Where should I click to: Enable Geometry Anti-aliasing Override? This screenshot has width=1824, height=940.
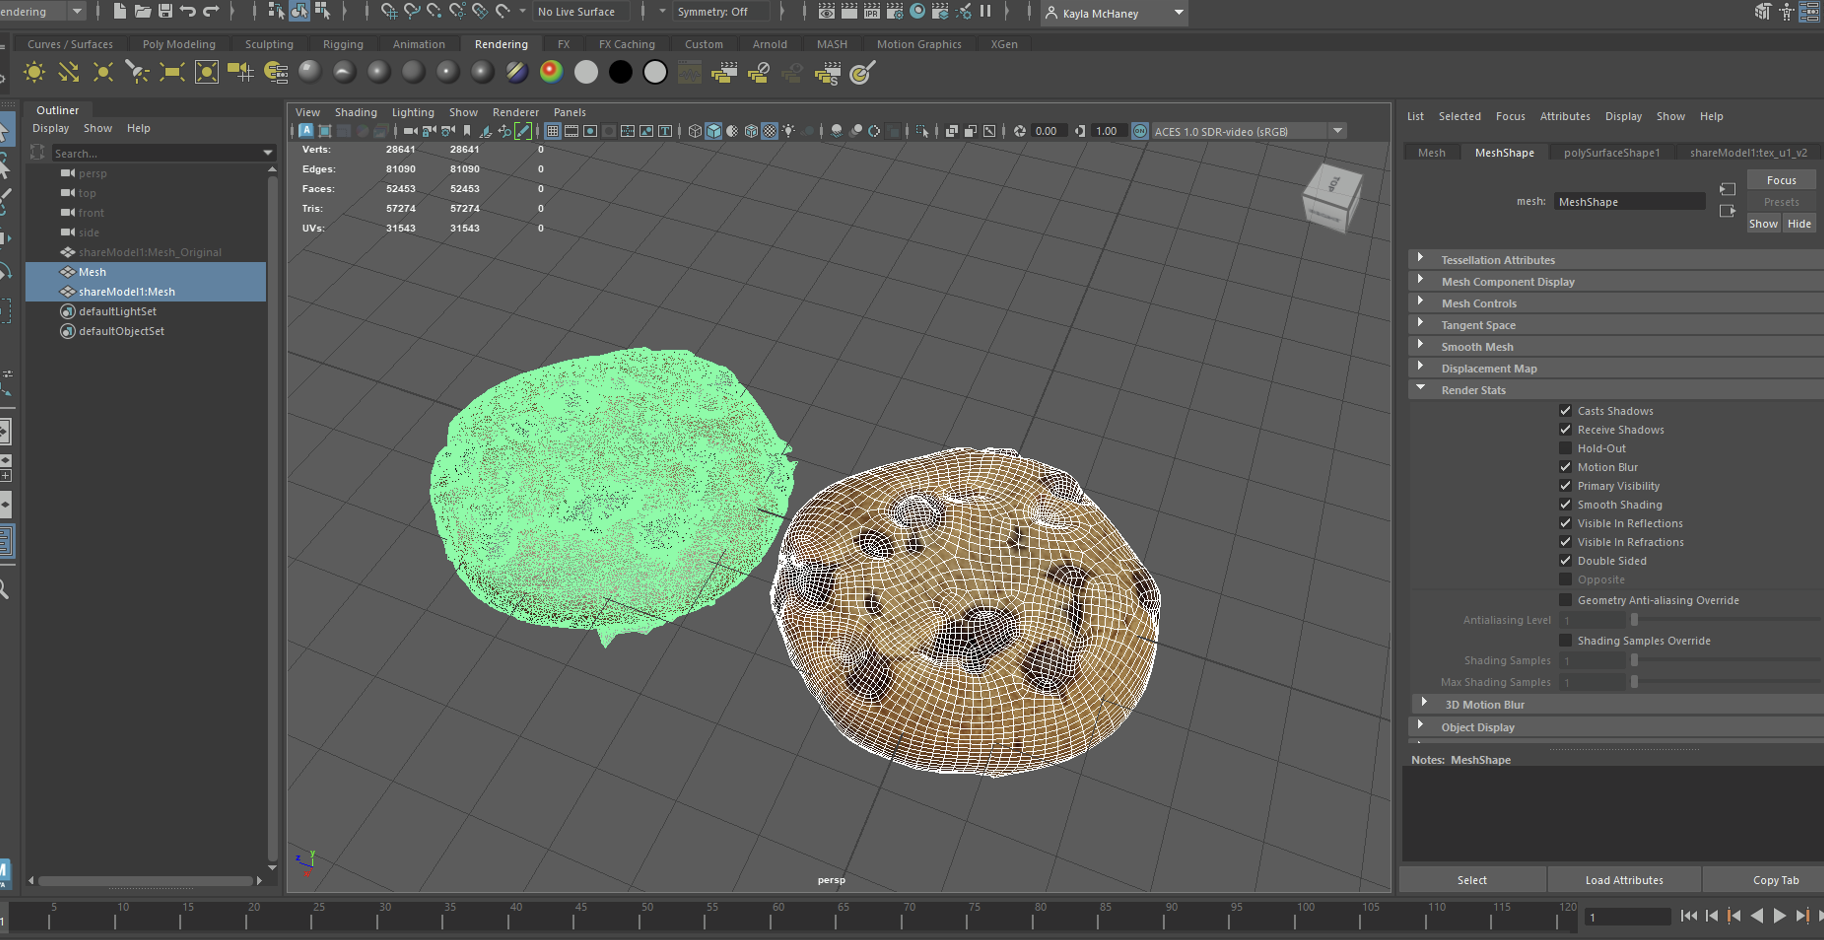pyautogui.click(x=1566, y=600)
